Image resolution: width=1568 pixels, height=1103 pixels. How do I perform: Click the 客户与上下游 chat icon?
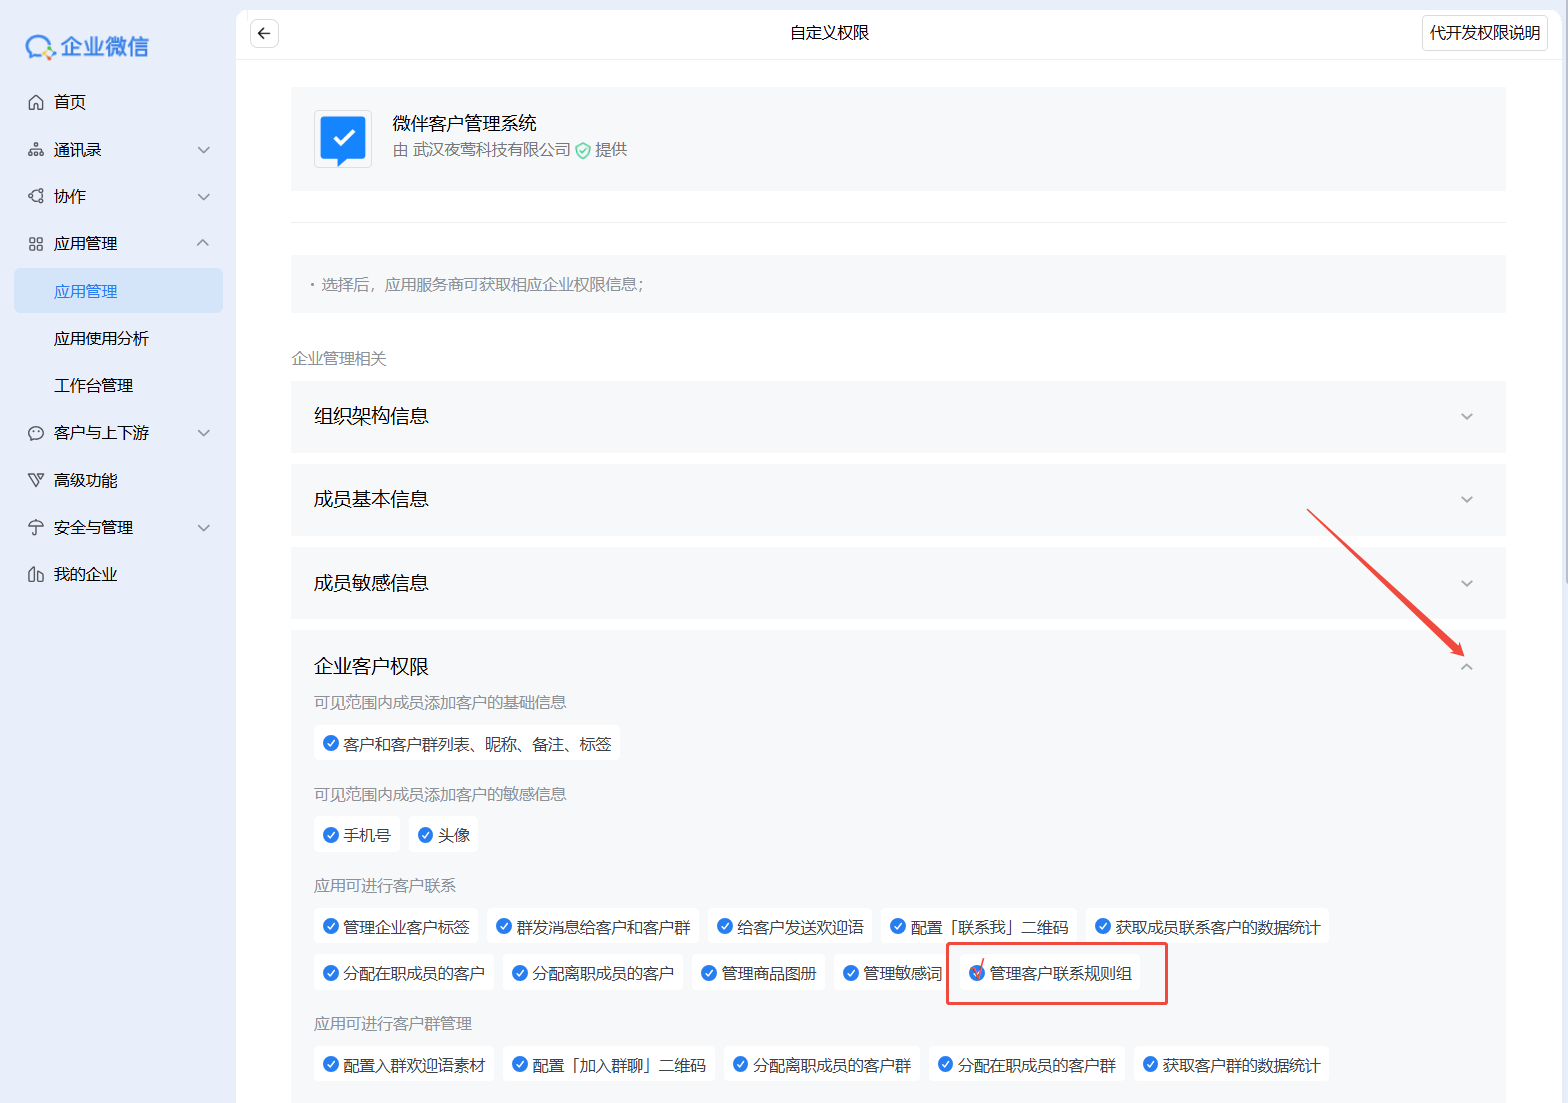(36, 433)
